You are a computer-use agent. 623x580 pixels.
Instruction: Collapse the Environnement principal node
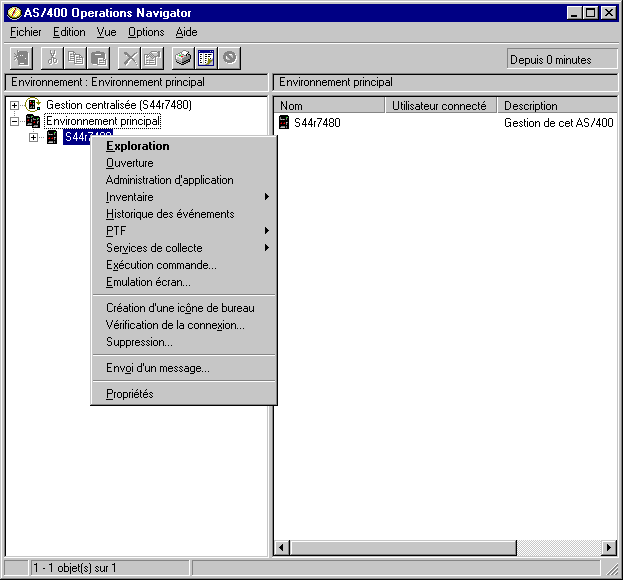coord(14,121)
